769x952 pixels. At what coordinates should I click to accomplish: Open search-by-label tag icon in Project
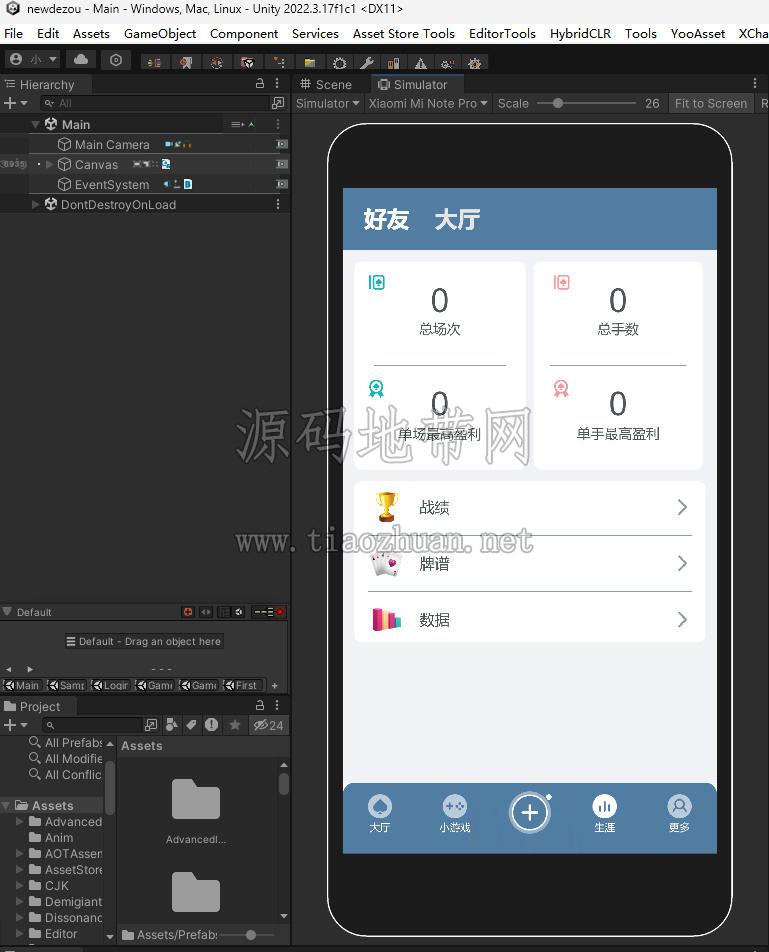191,724
